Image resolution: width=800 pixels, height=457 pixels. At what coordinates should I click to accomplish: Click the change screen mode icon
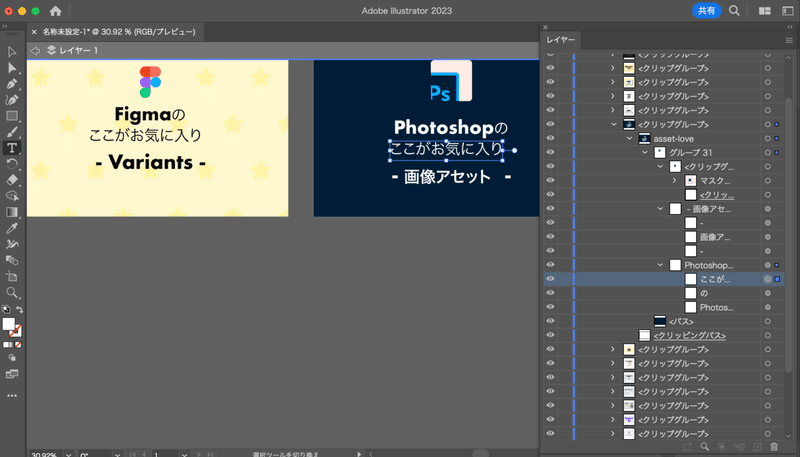click(x=12, y=374)
